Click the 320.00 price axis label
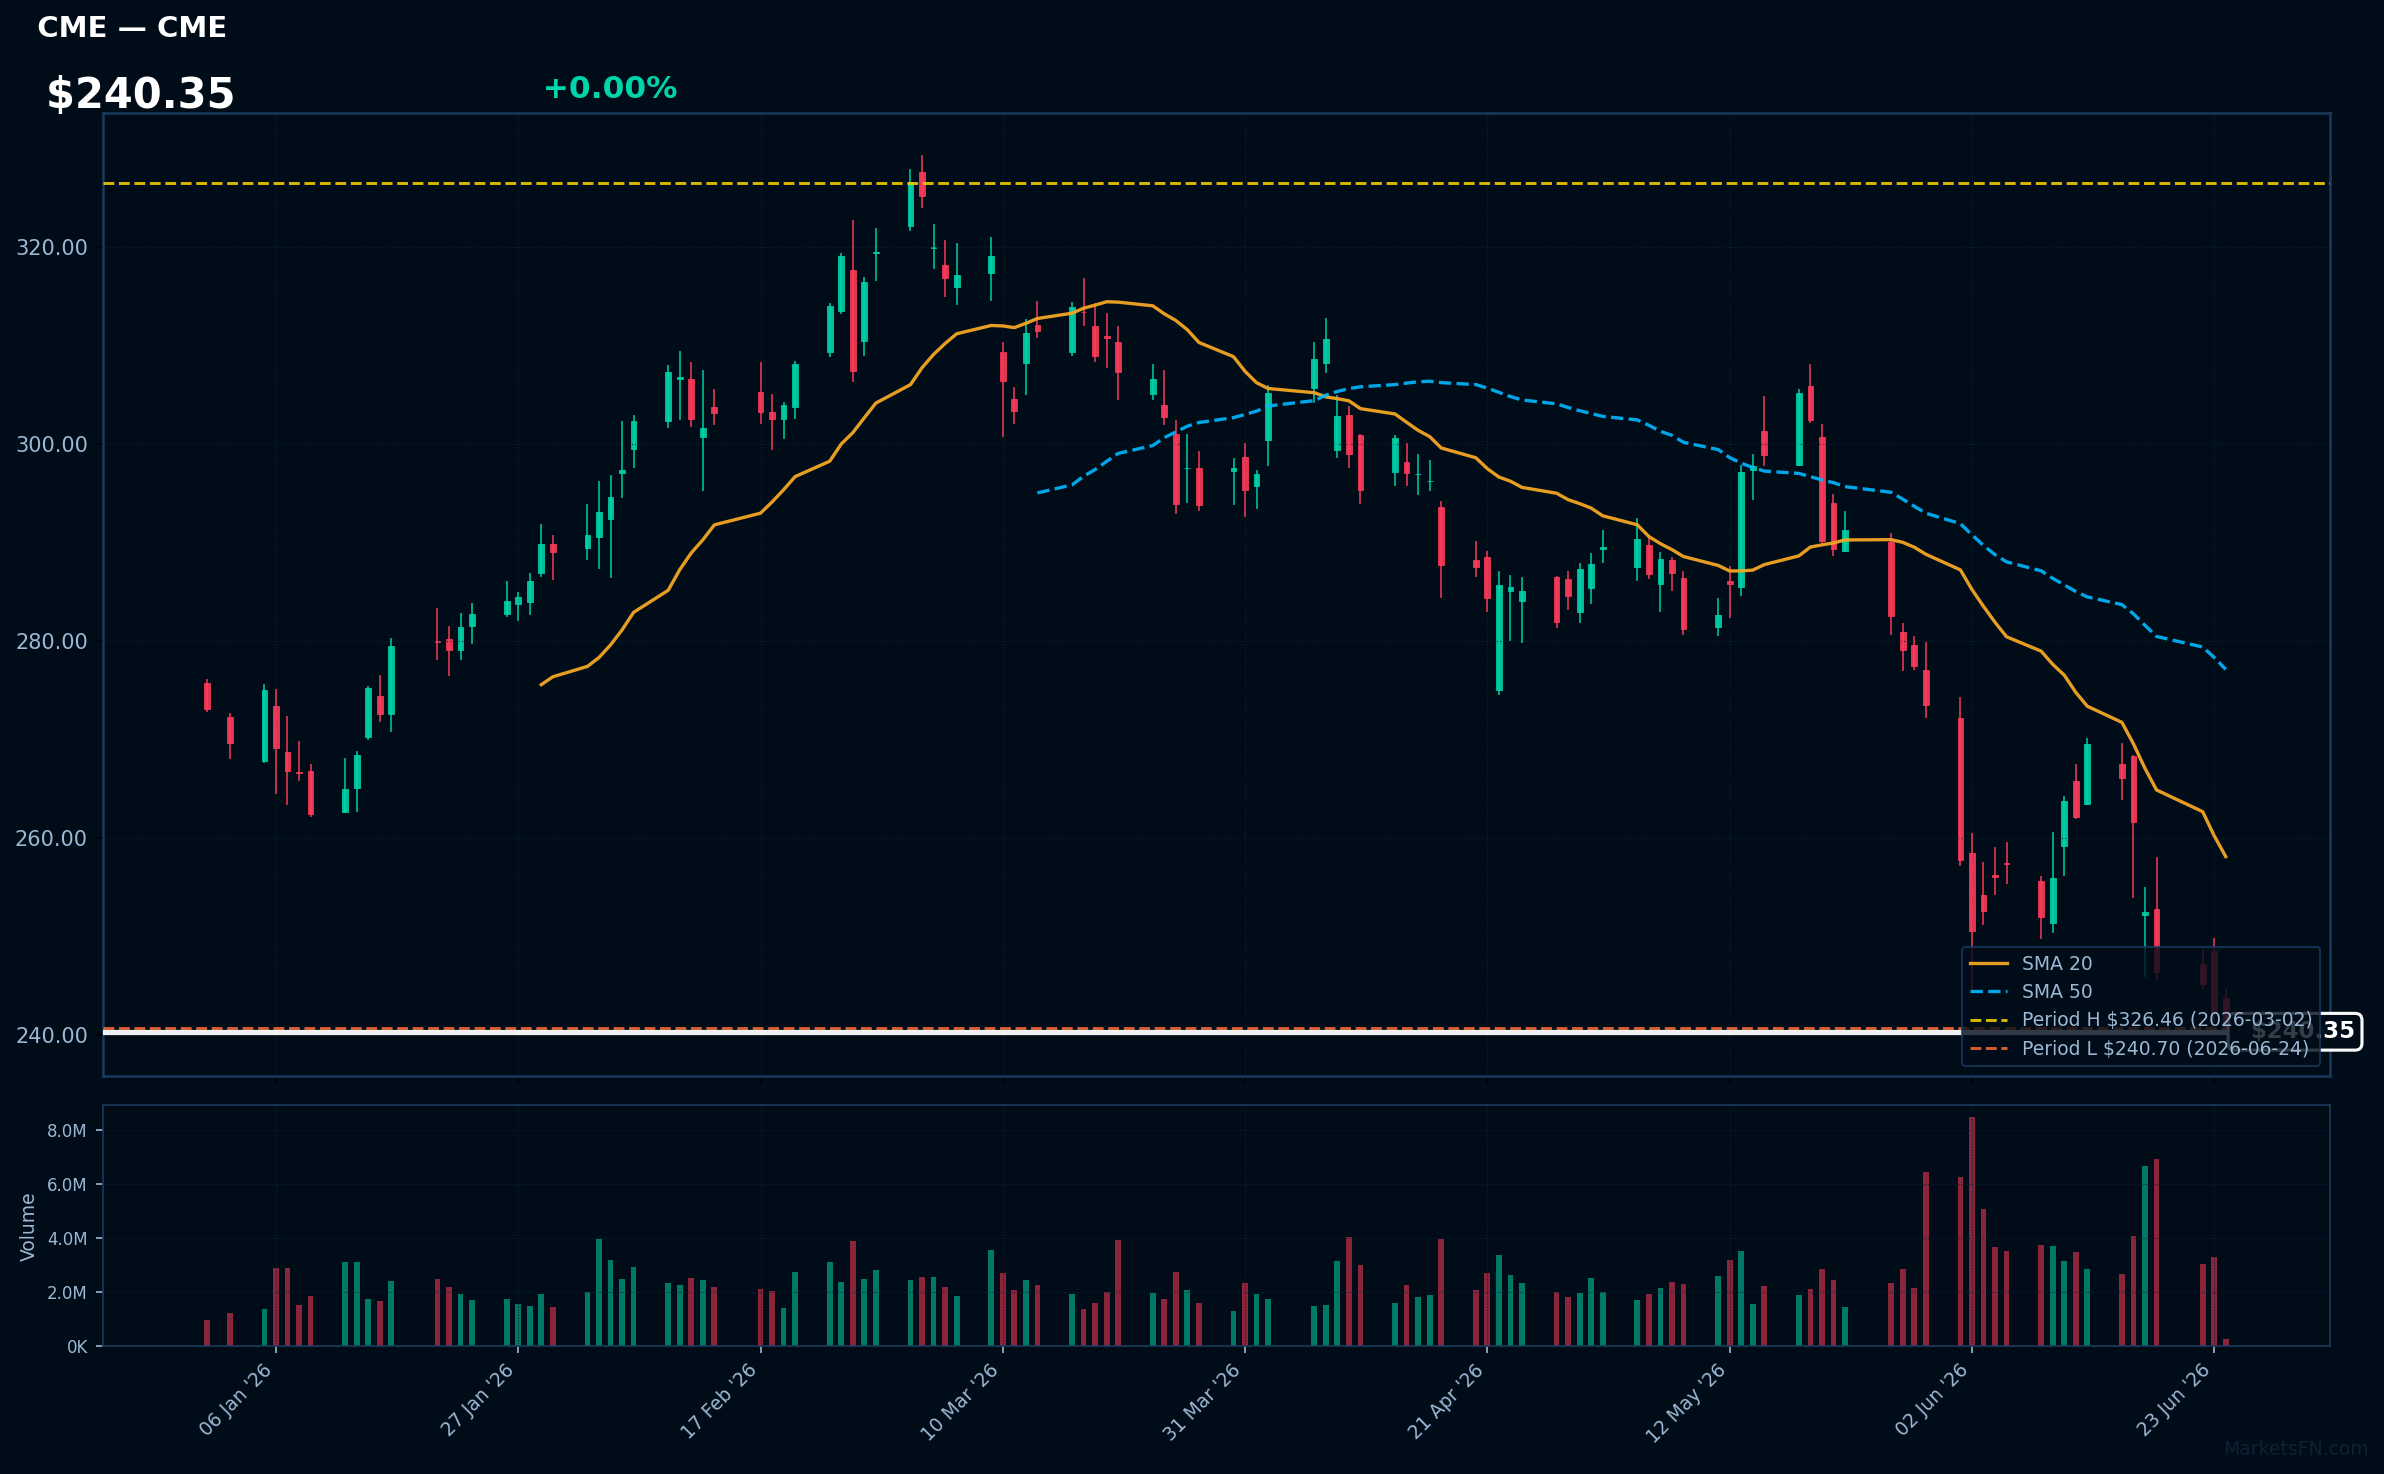This screenshot has height=1474, width=2384. coord(52,248)
